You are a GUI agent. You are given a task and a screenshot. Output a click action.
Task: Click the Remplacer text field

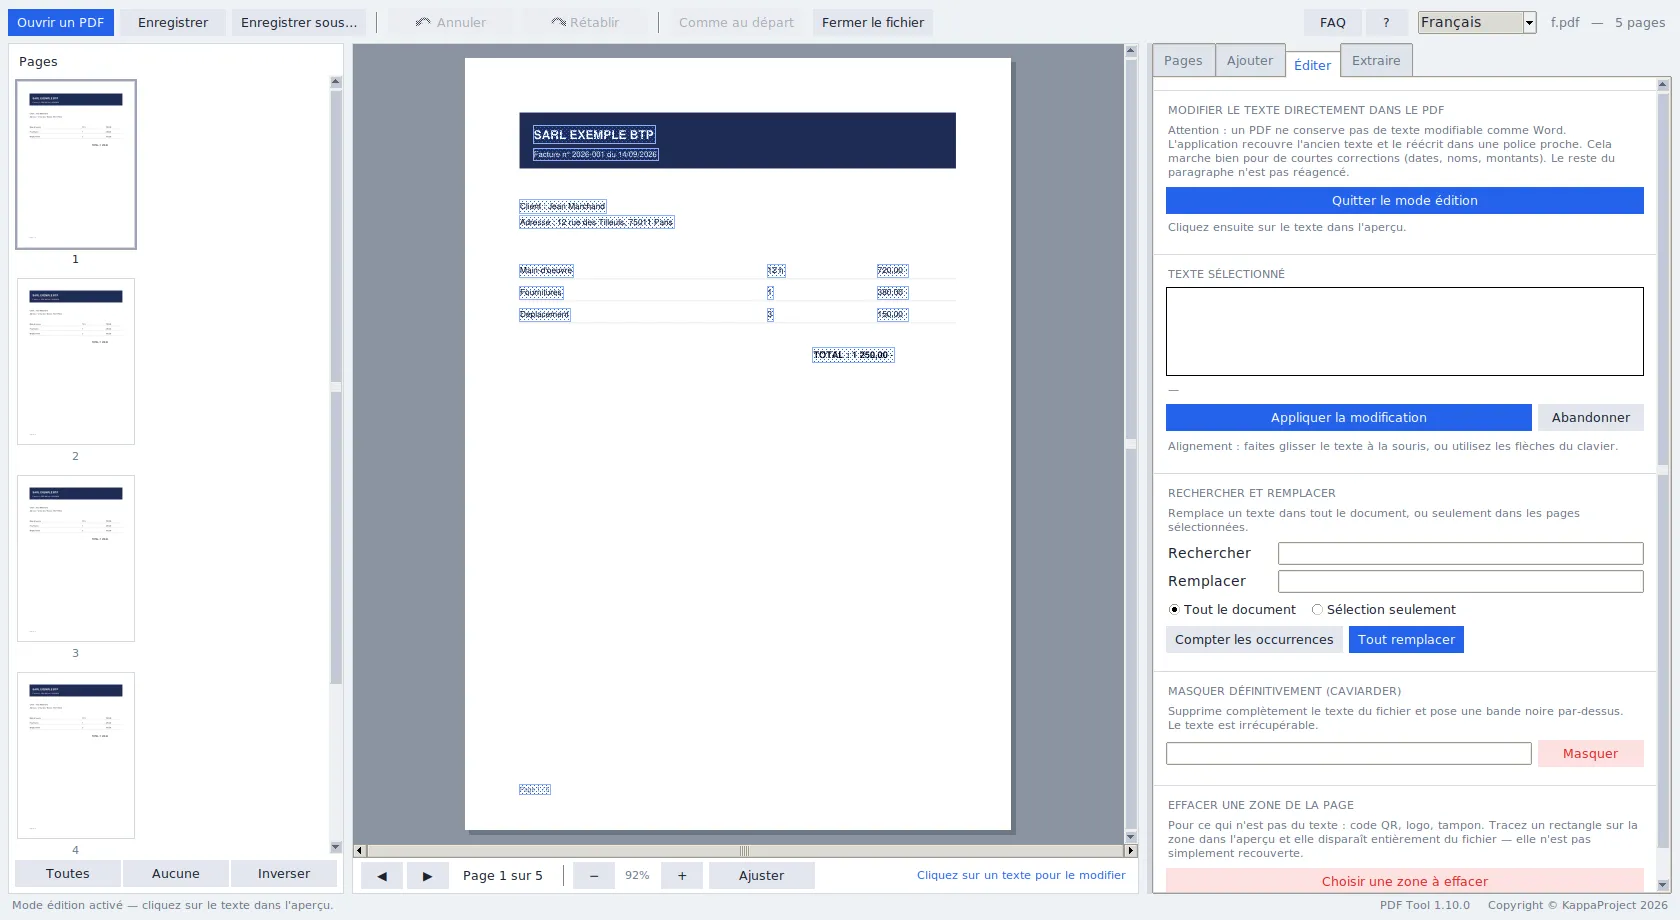click(x=1460, y=581)
